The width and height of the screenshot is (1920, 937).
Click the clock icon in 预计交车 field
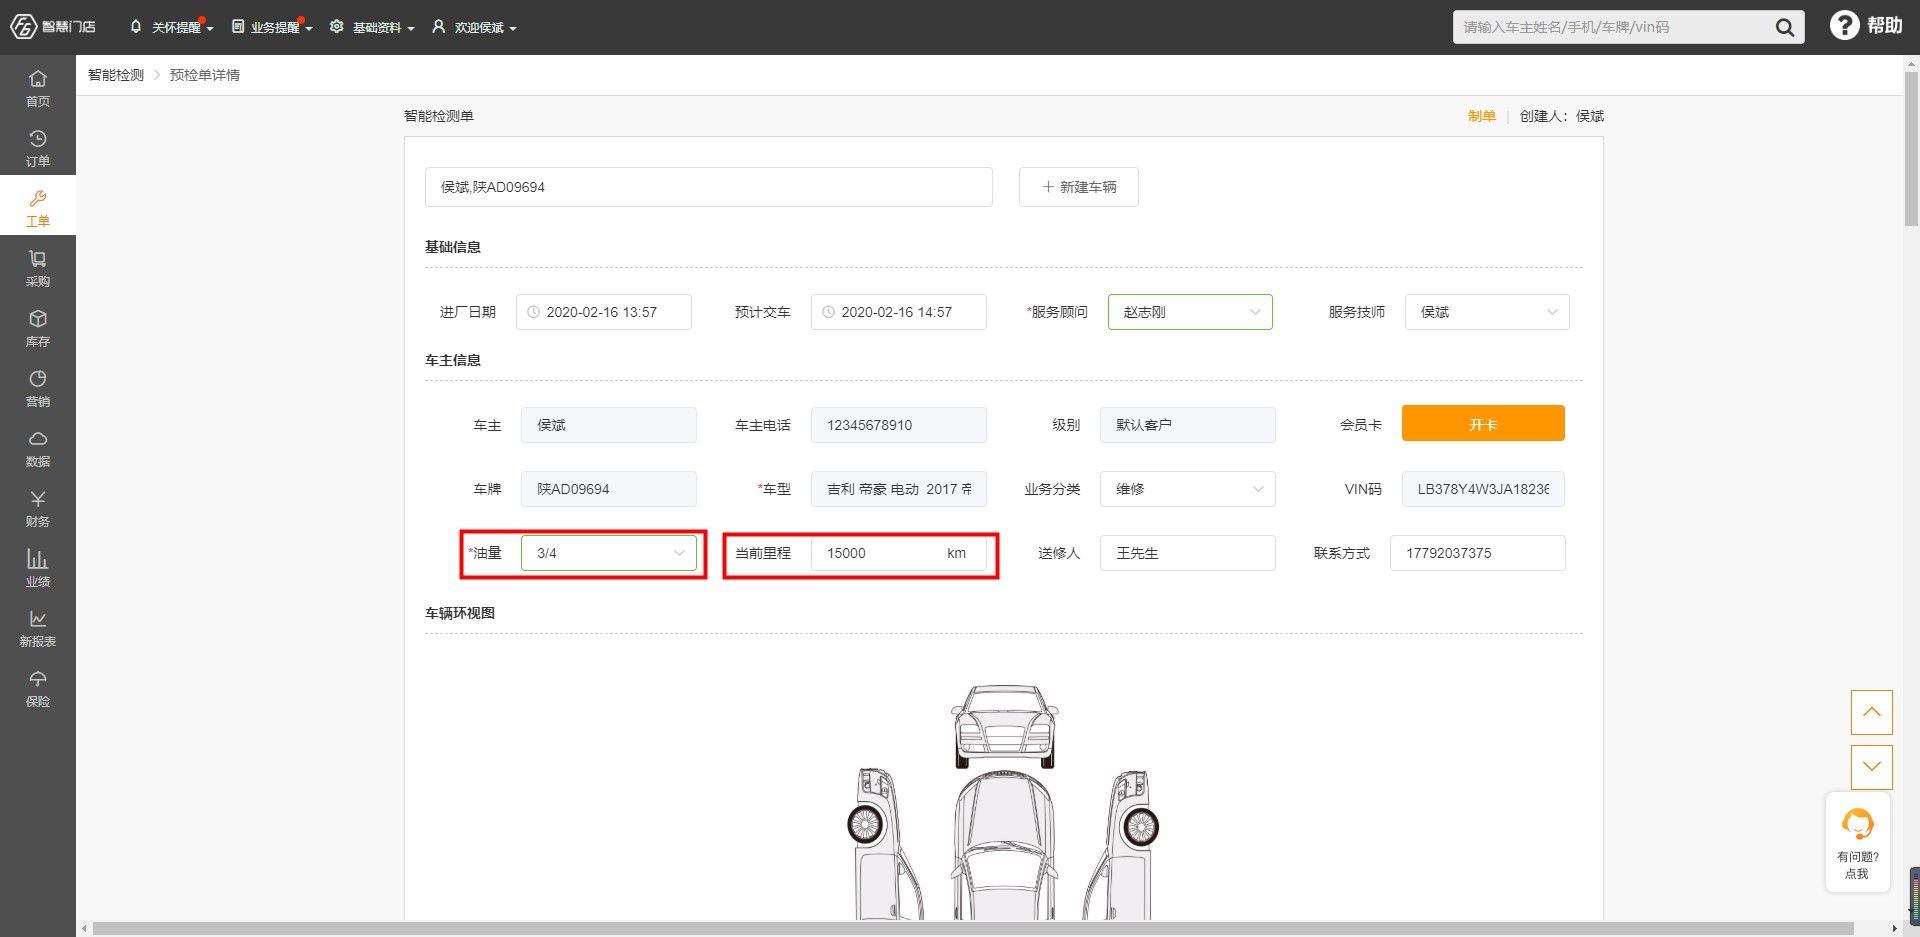click(829, 312)
